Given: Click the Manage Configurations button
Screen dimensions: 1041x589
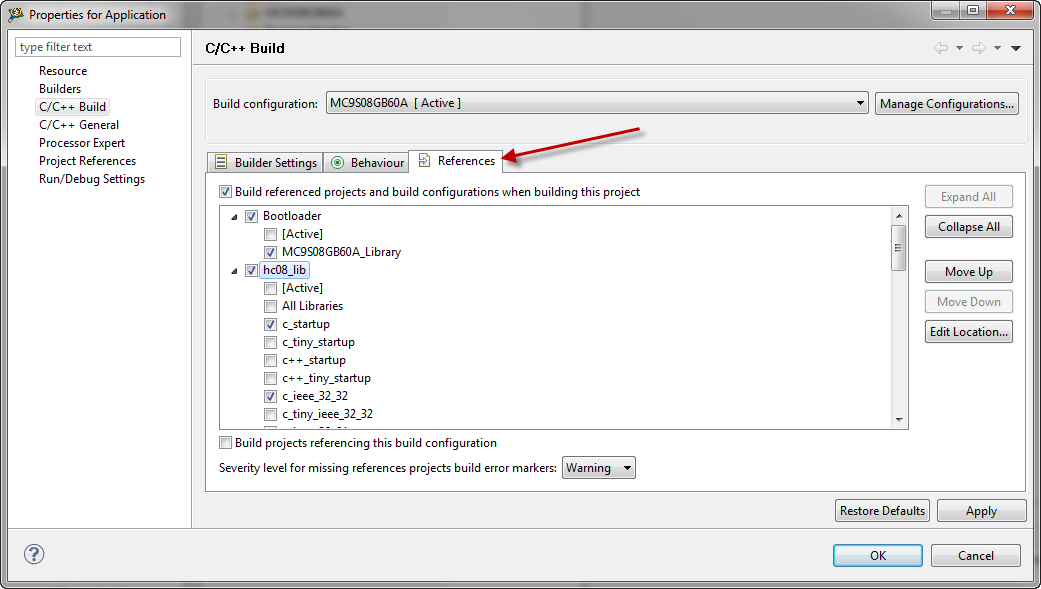Looking at the screenshot, I should click(x=946, y=103).
